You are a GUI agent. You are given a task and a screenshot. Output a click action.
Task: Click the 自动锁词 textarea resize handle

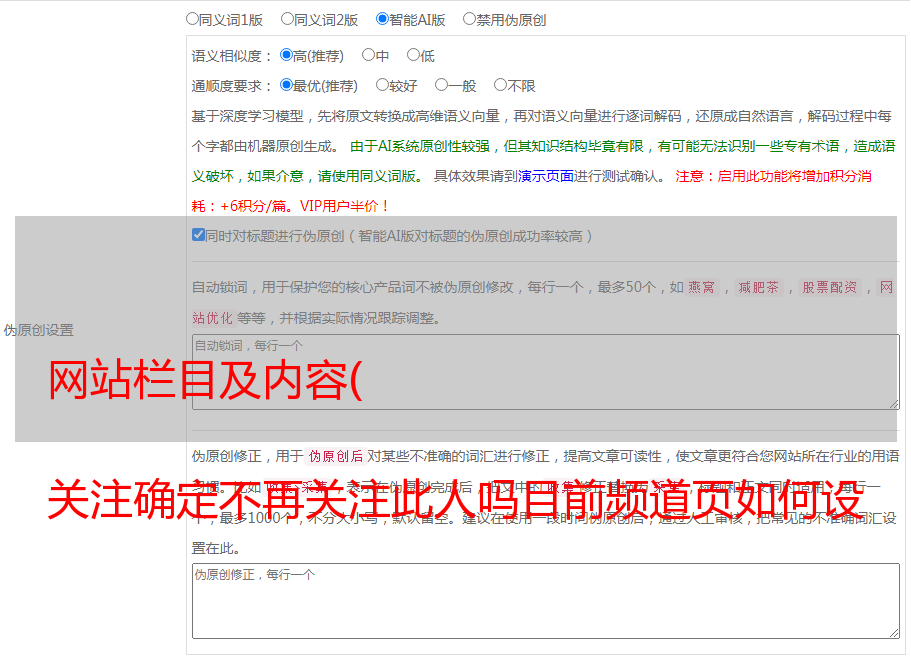pyautogui.click(x=893, y=402)
